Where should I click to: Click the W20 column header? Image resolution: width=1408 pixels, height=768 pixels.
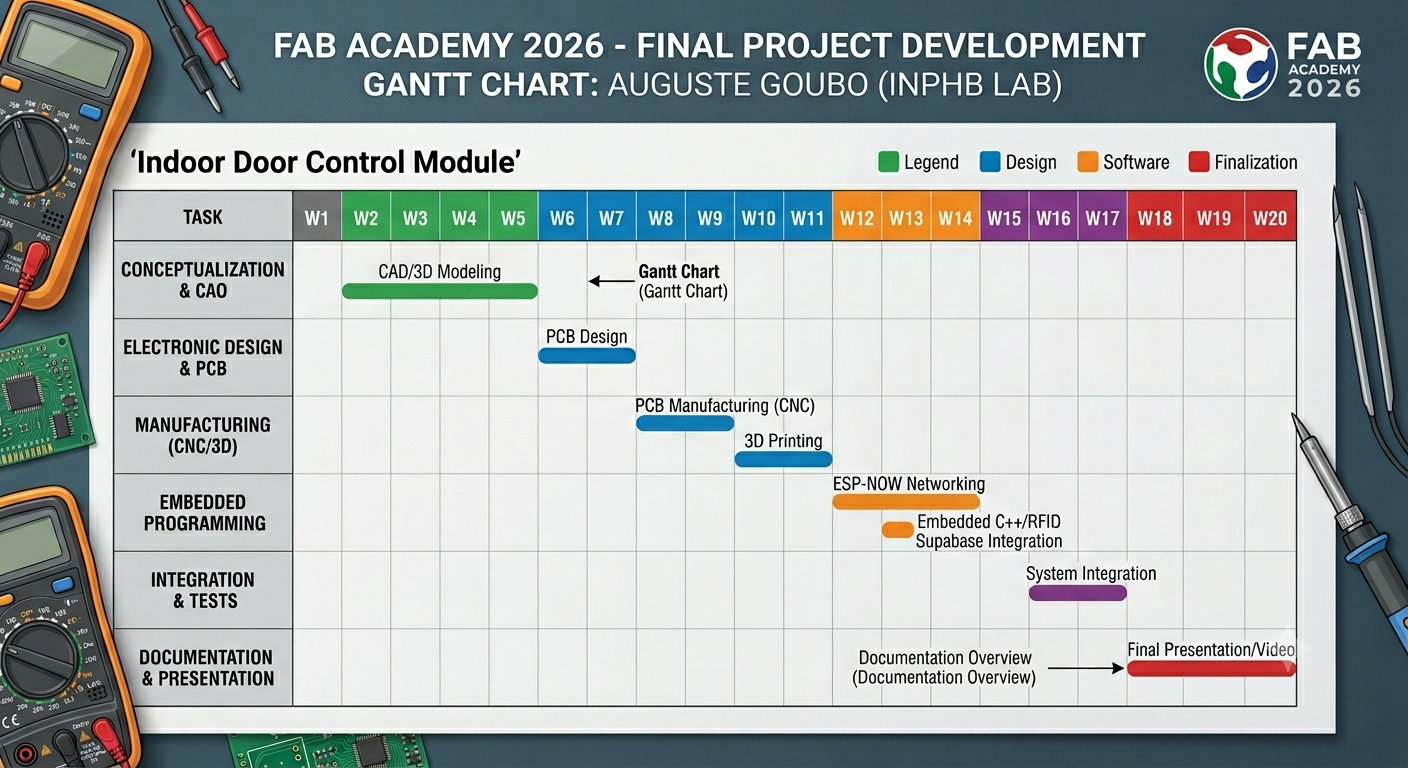tap(1270, 217)
